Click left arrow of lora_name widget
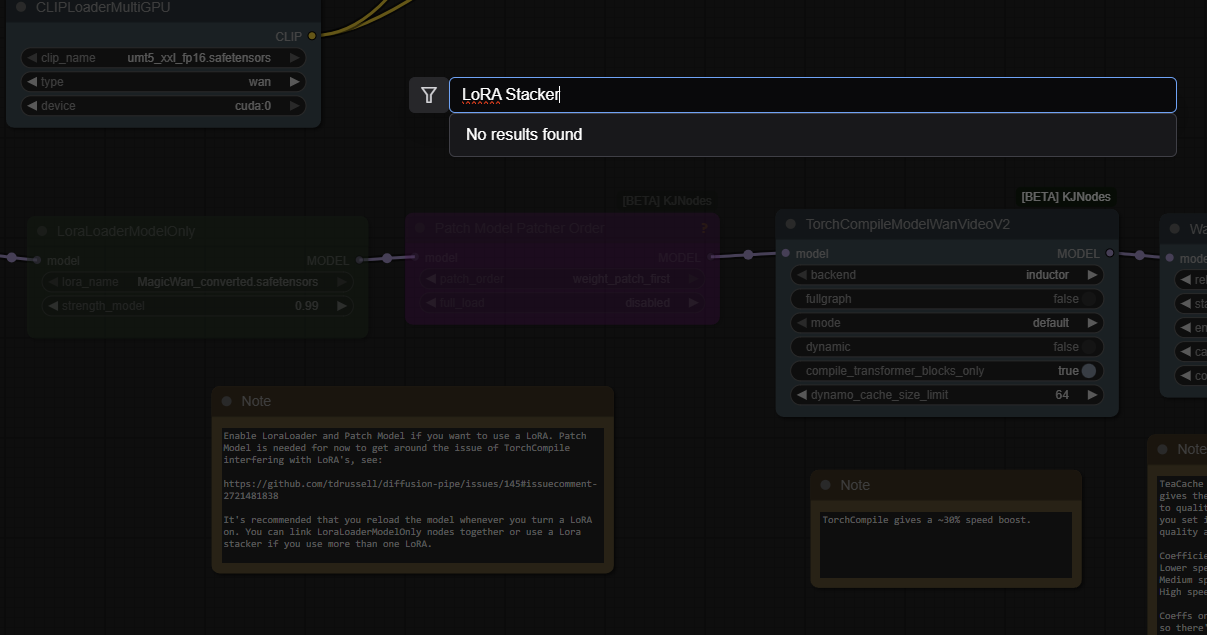 coord(52,282)
